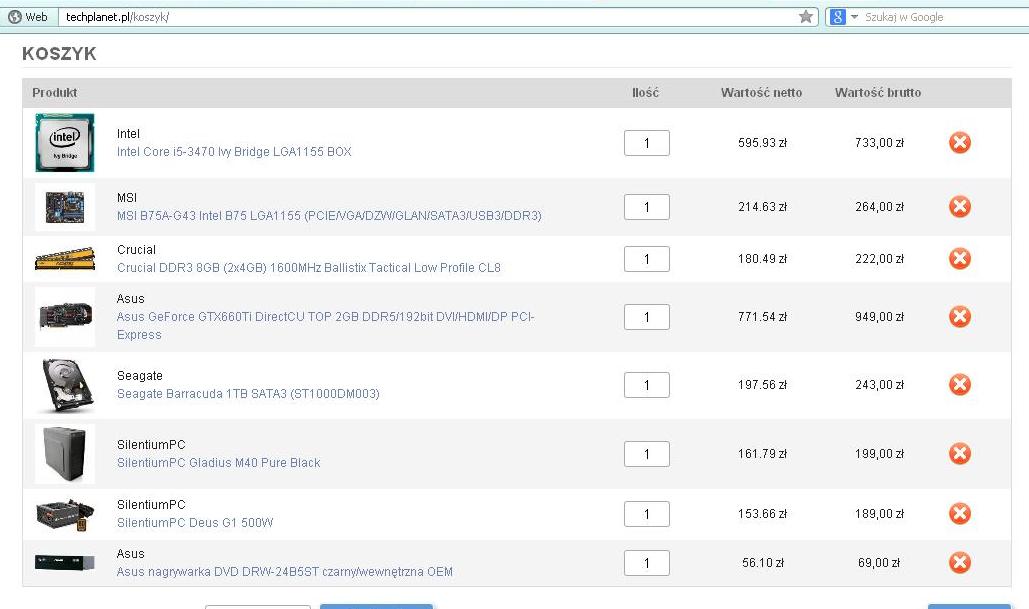Select net price 161.79 zł
Image resolution: width=1029 pixels, height=609 pixels.
762,453
